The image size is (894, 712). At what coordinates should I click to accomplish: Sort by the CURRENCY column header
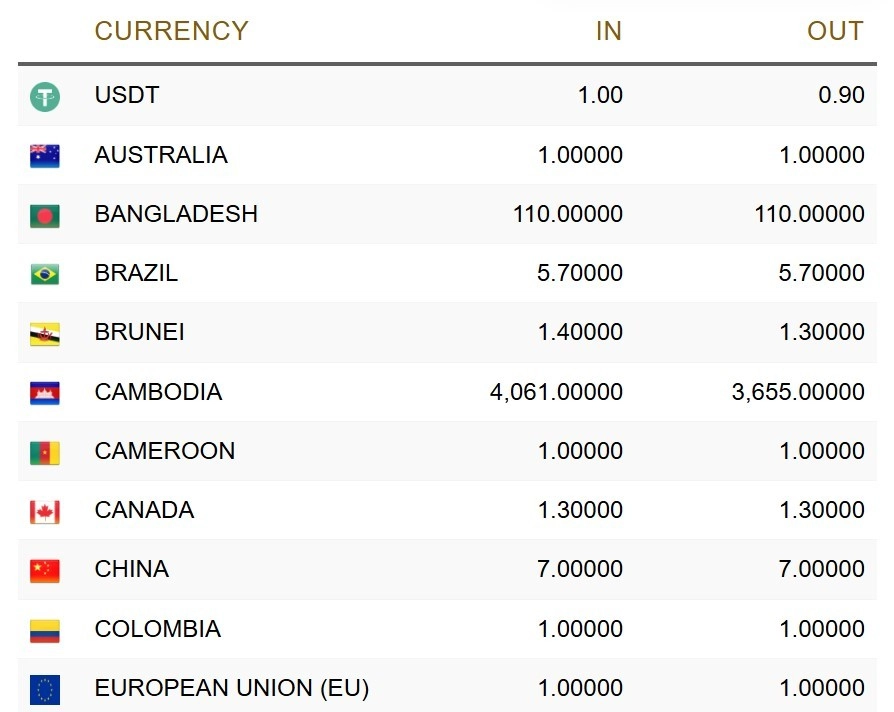coord(171,31)
